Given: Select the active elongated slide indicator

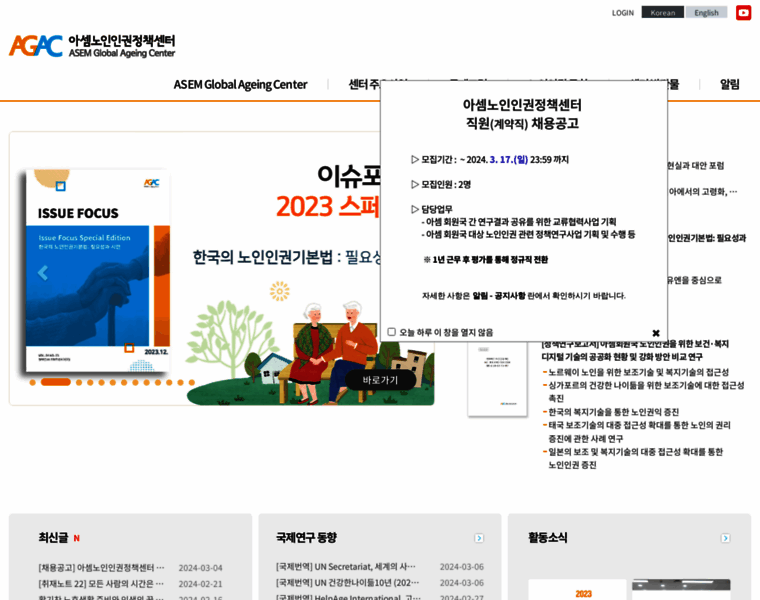Looking at the screenshot, I should [56, 382].
